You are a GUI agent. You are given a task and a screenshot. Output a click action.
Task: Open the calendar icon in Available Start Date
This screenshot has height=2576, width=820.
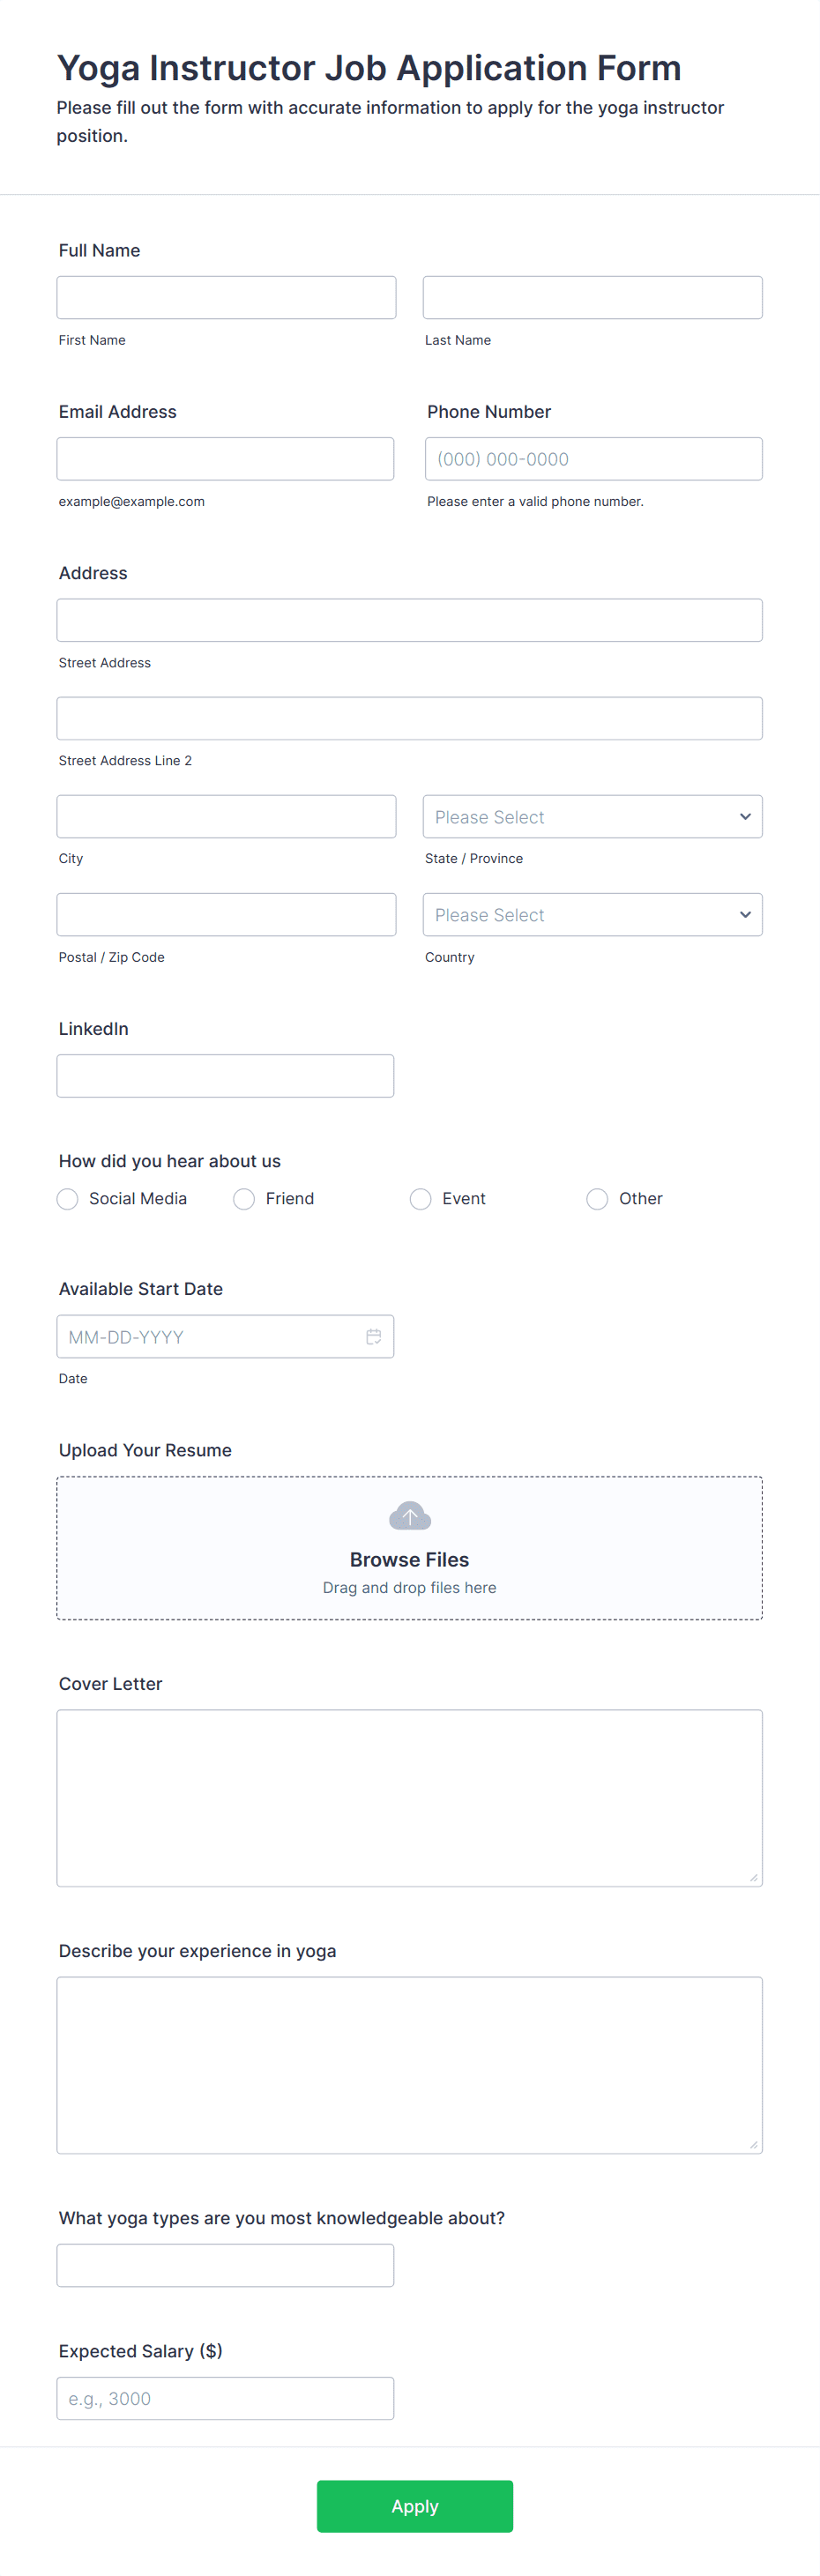click(x=374, y=1336)
